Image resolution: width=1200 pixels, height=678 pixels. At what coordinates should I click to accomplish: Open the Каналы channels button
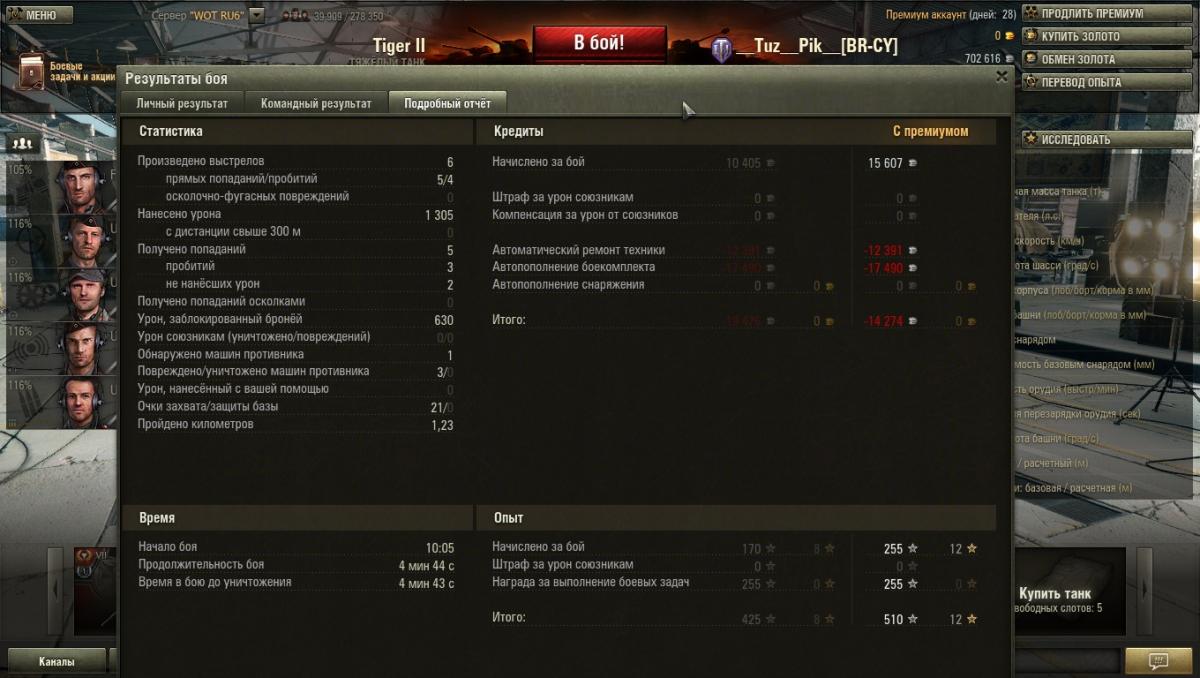[56, 661]
